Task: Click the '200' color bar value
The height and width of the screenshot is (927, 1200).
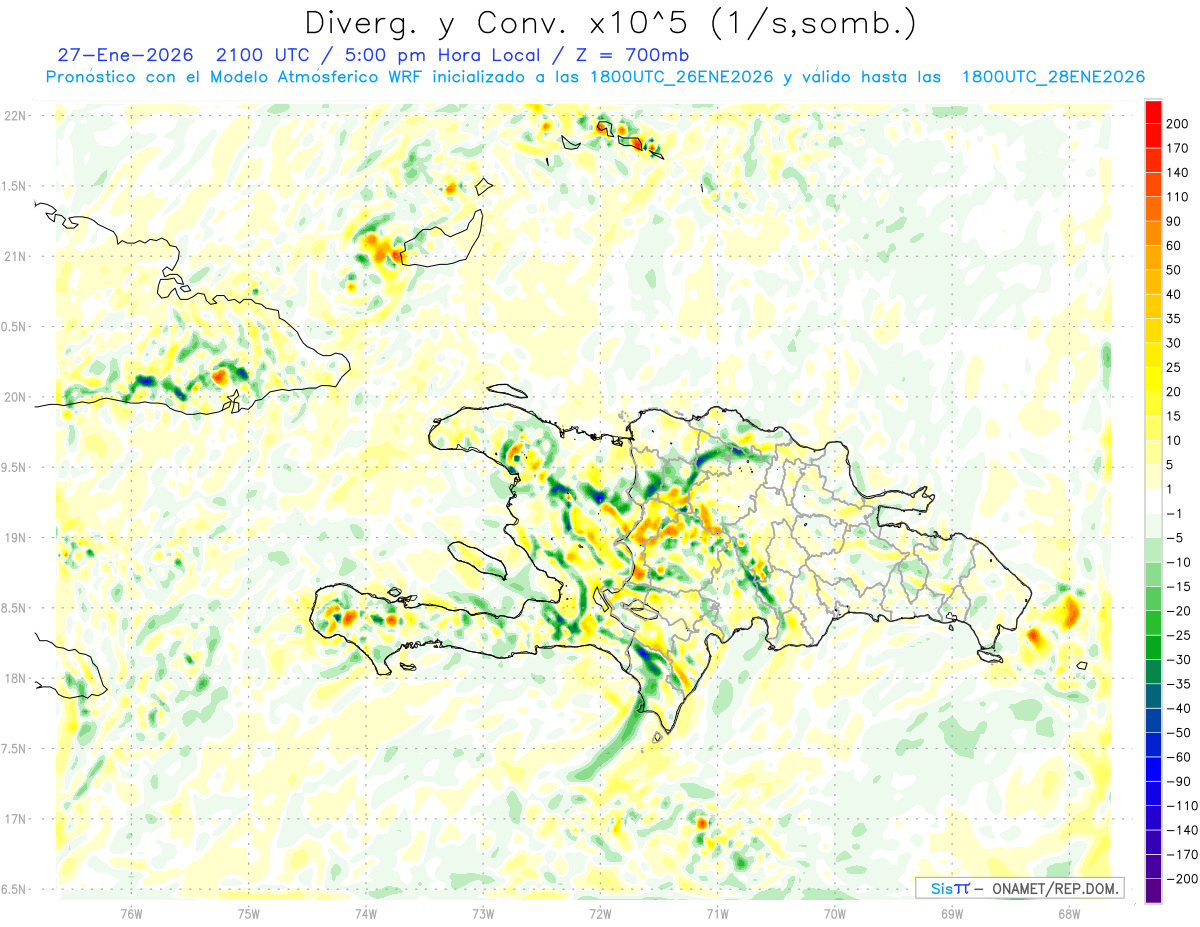Action: pyautogui.click(x=1178, y=123)
